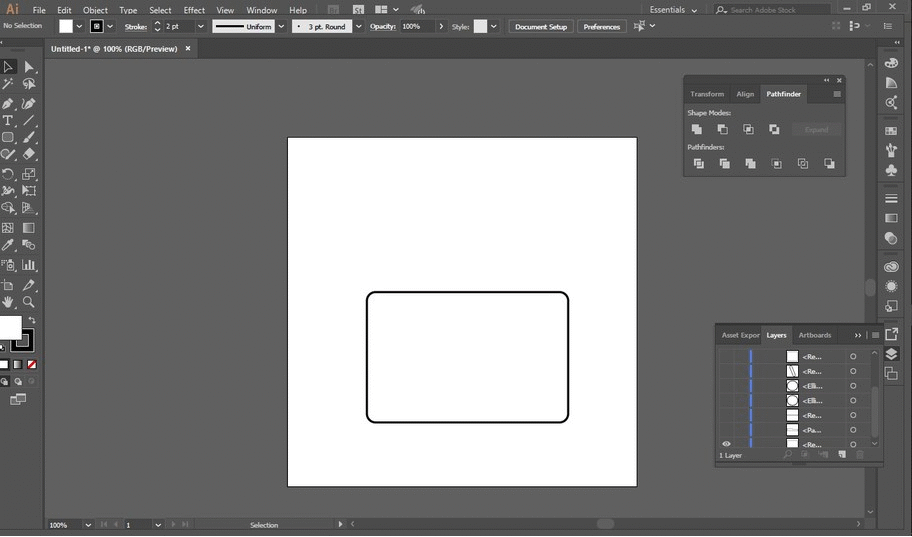
Task: Open Preferences from the control bar
Action: click(601, 27)
